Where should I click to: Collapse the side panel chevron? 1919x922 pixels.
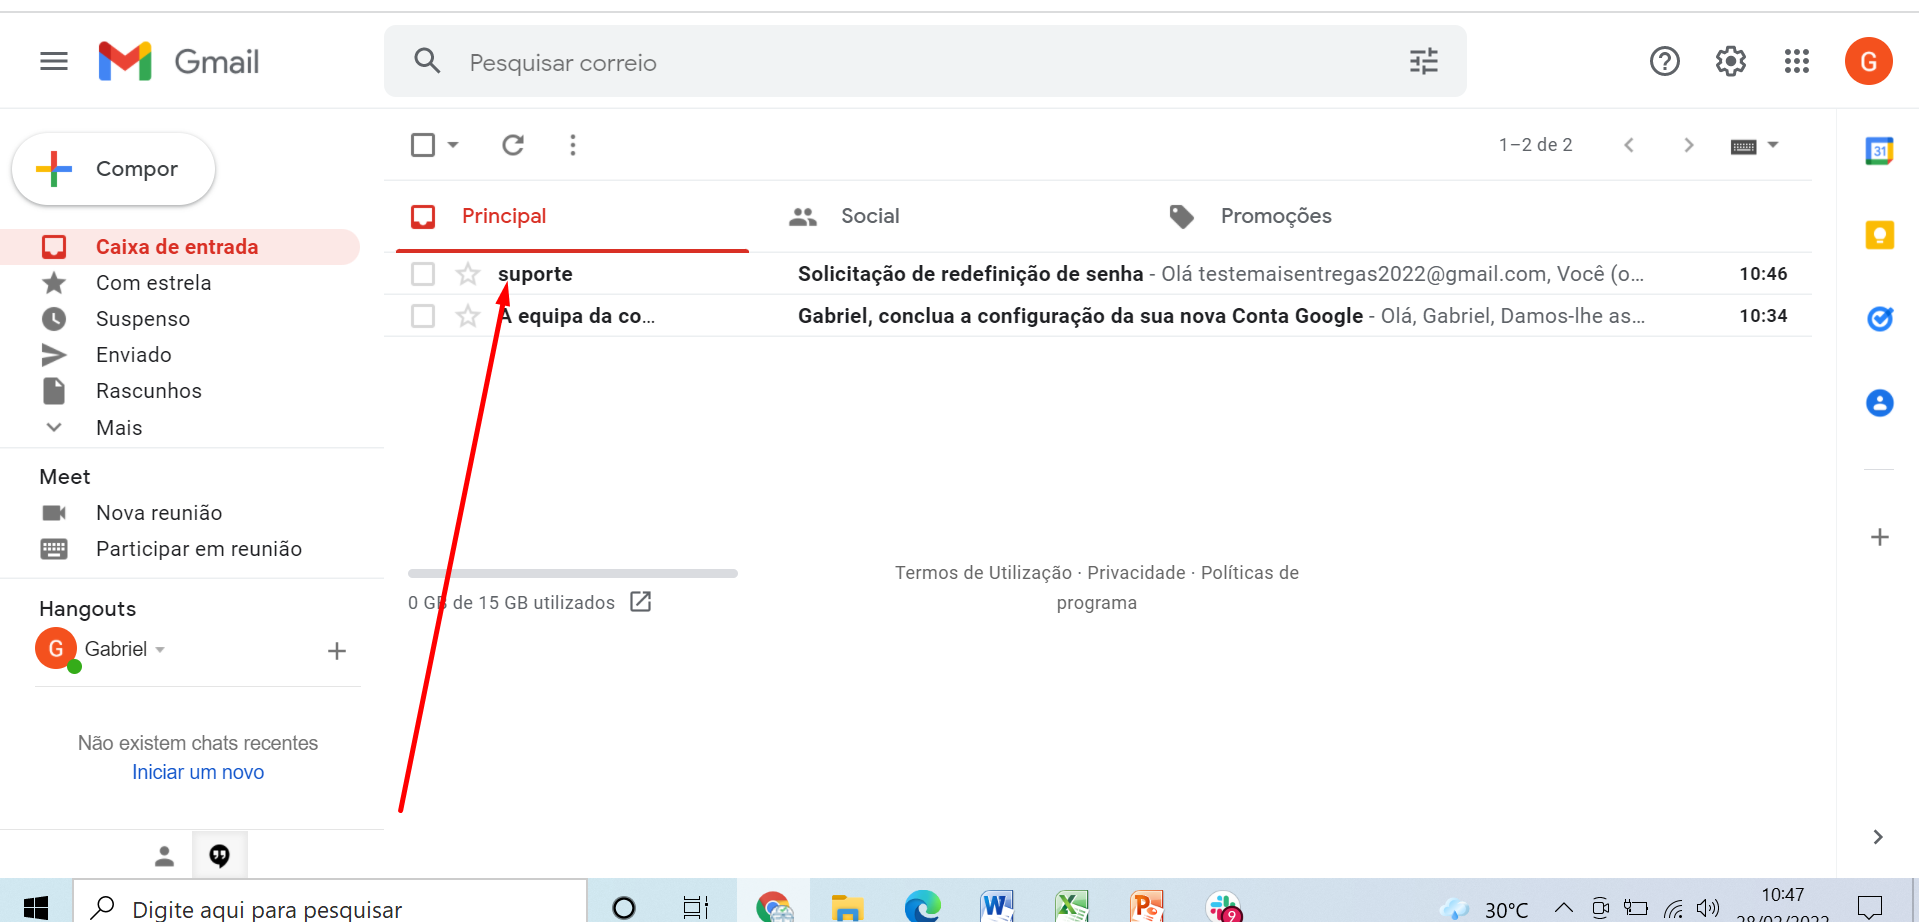click(1878, 837)
